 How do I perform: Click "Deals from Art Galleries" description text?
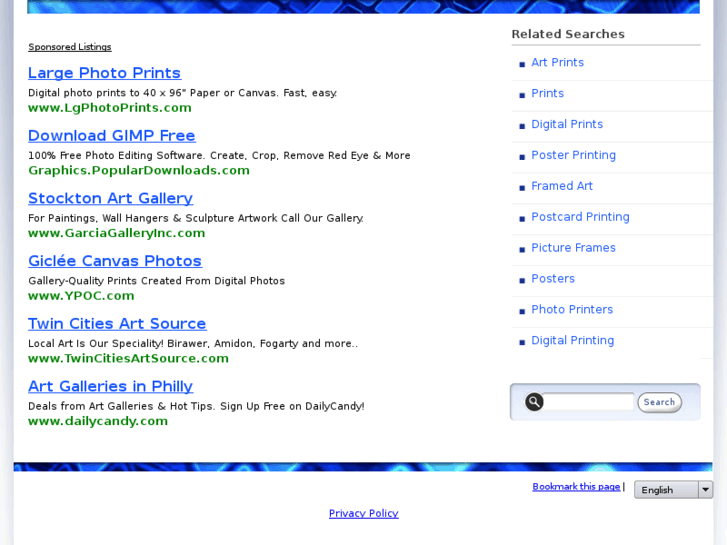click(x=196, y=406)
